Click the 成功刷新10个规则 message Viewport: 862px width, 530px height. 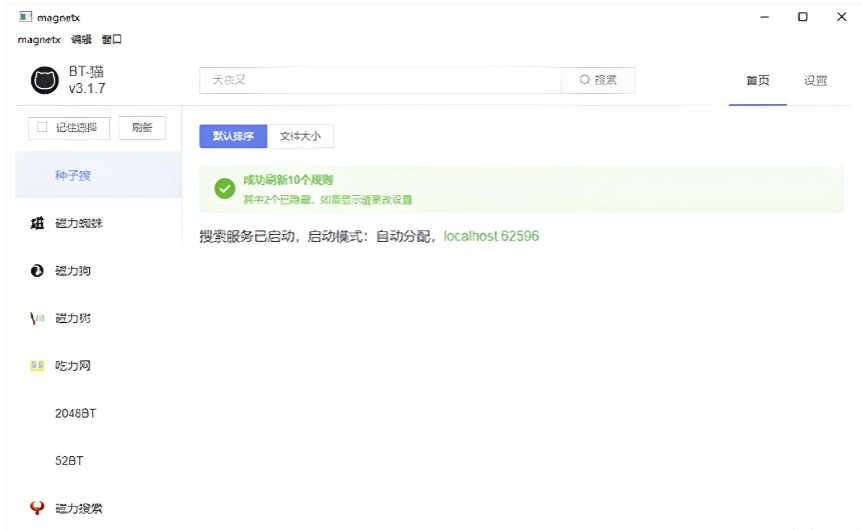pos(288,180)
